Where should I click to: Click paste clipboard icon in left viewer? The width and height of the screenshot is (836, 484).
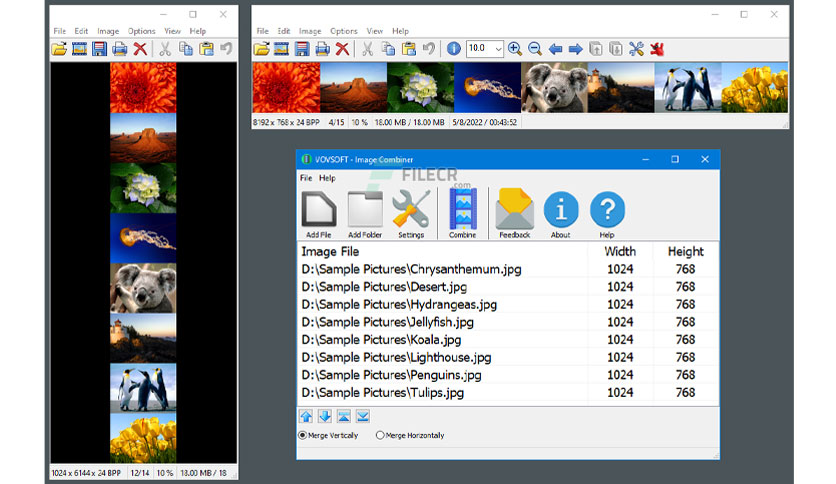pyautogui.click(x=206, y=49)
